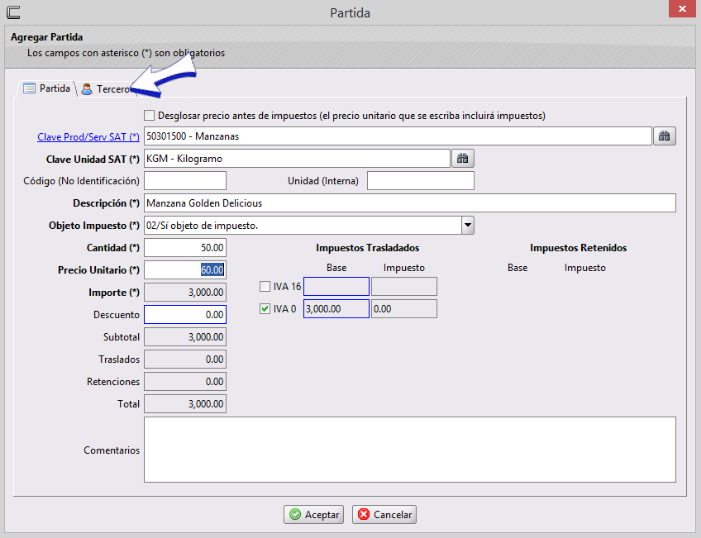This screenshot has height=538, width=701.
Task: Click the Cantidad field showing 50.00
Action: (x=185, y=248)
